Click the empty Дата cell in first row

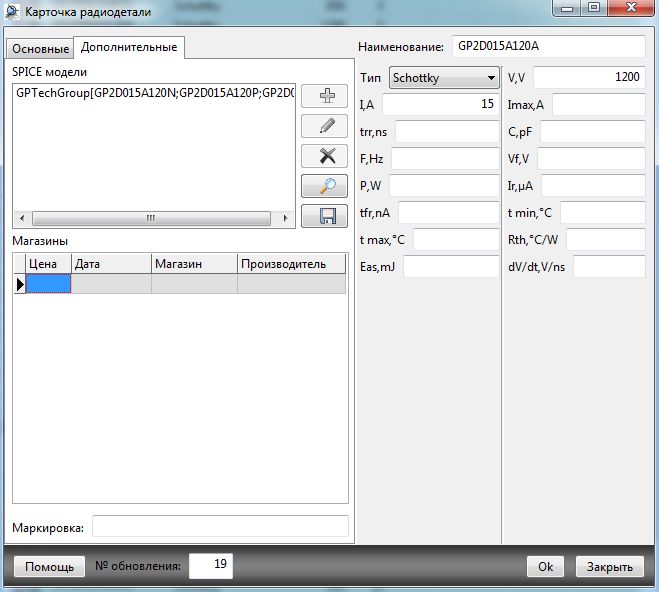pyautogui.click(x=111, y=284)
